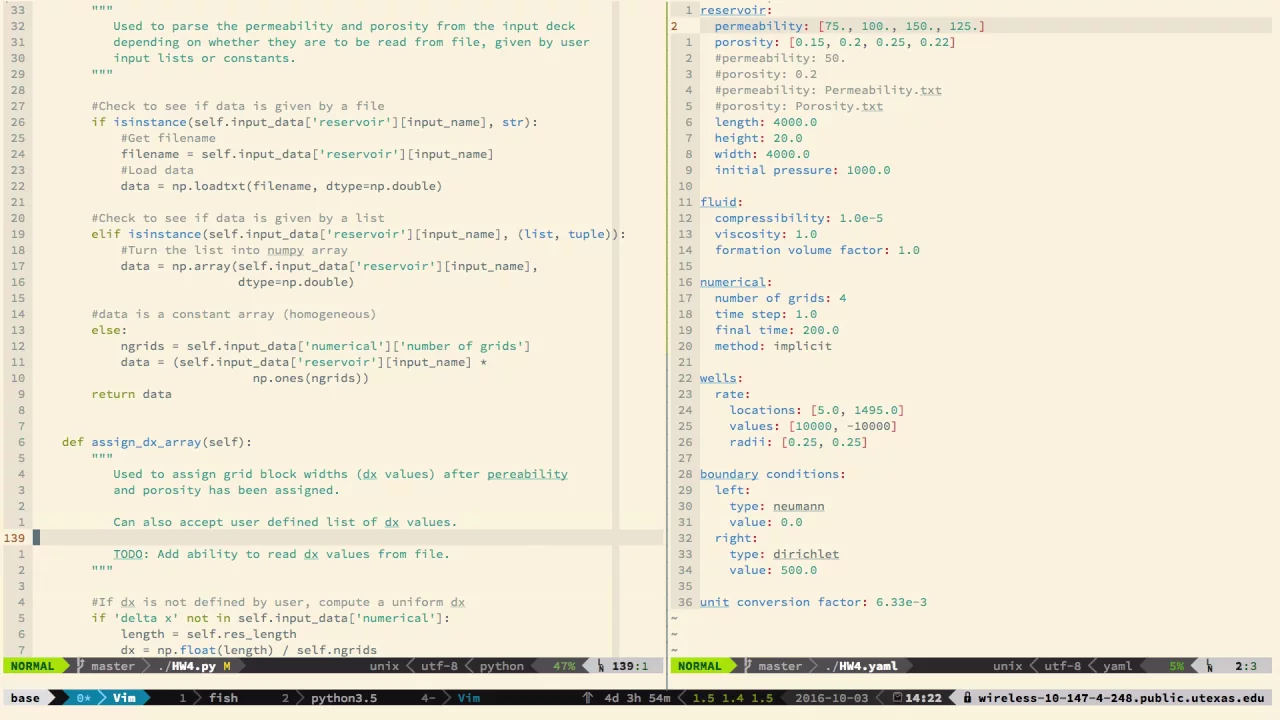Viewport: 1280px width, 720px height.
Task: Click the 47% scroll position indicator
Action: pyautogui.click(x=564, y=666)
